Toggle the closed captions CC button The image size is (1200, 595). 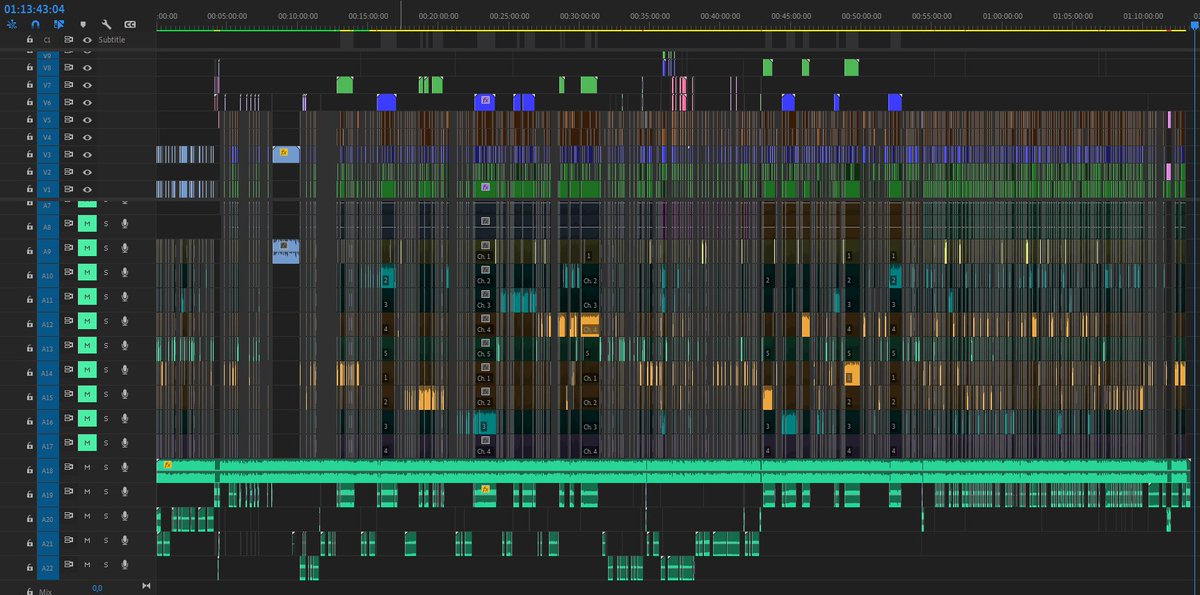pyautogui.click(x=130, y=23)
